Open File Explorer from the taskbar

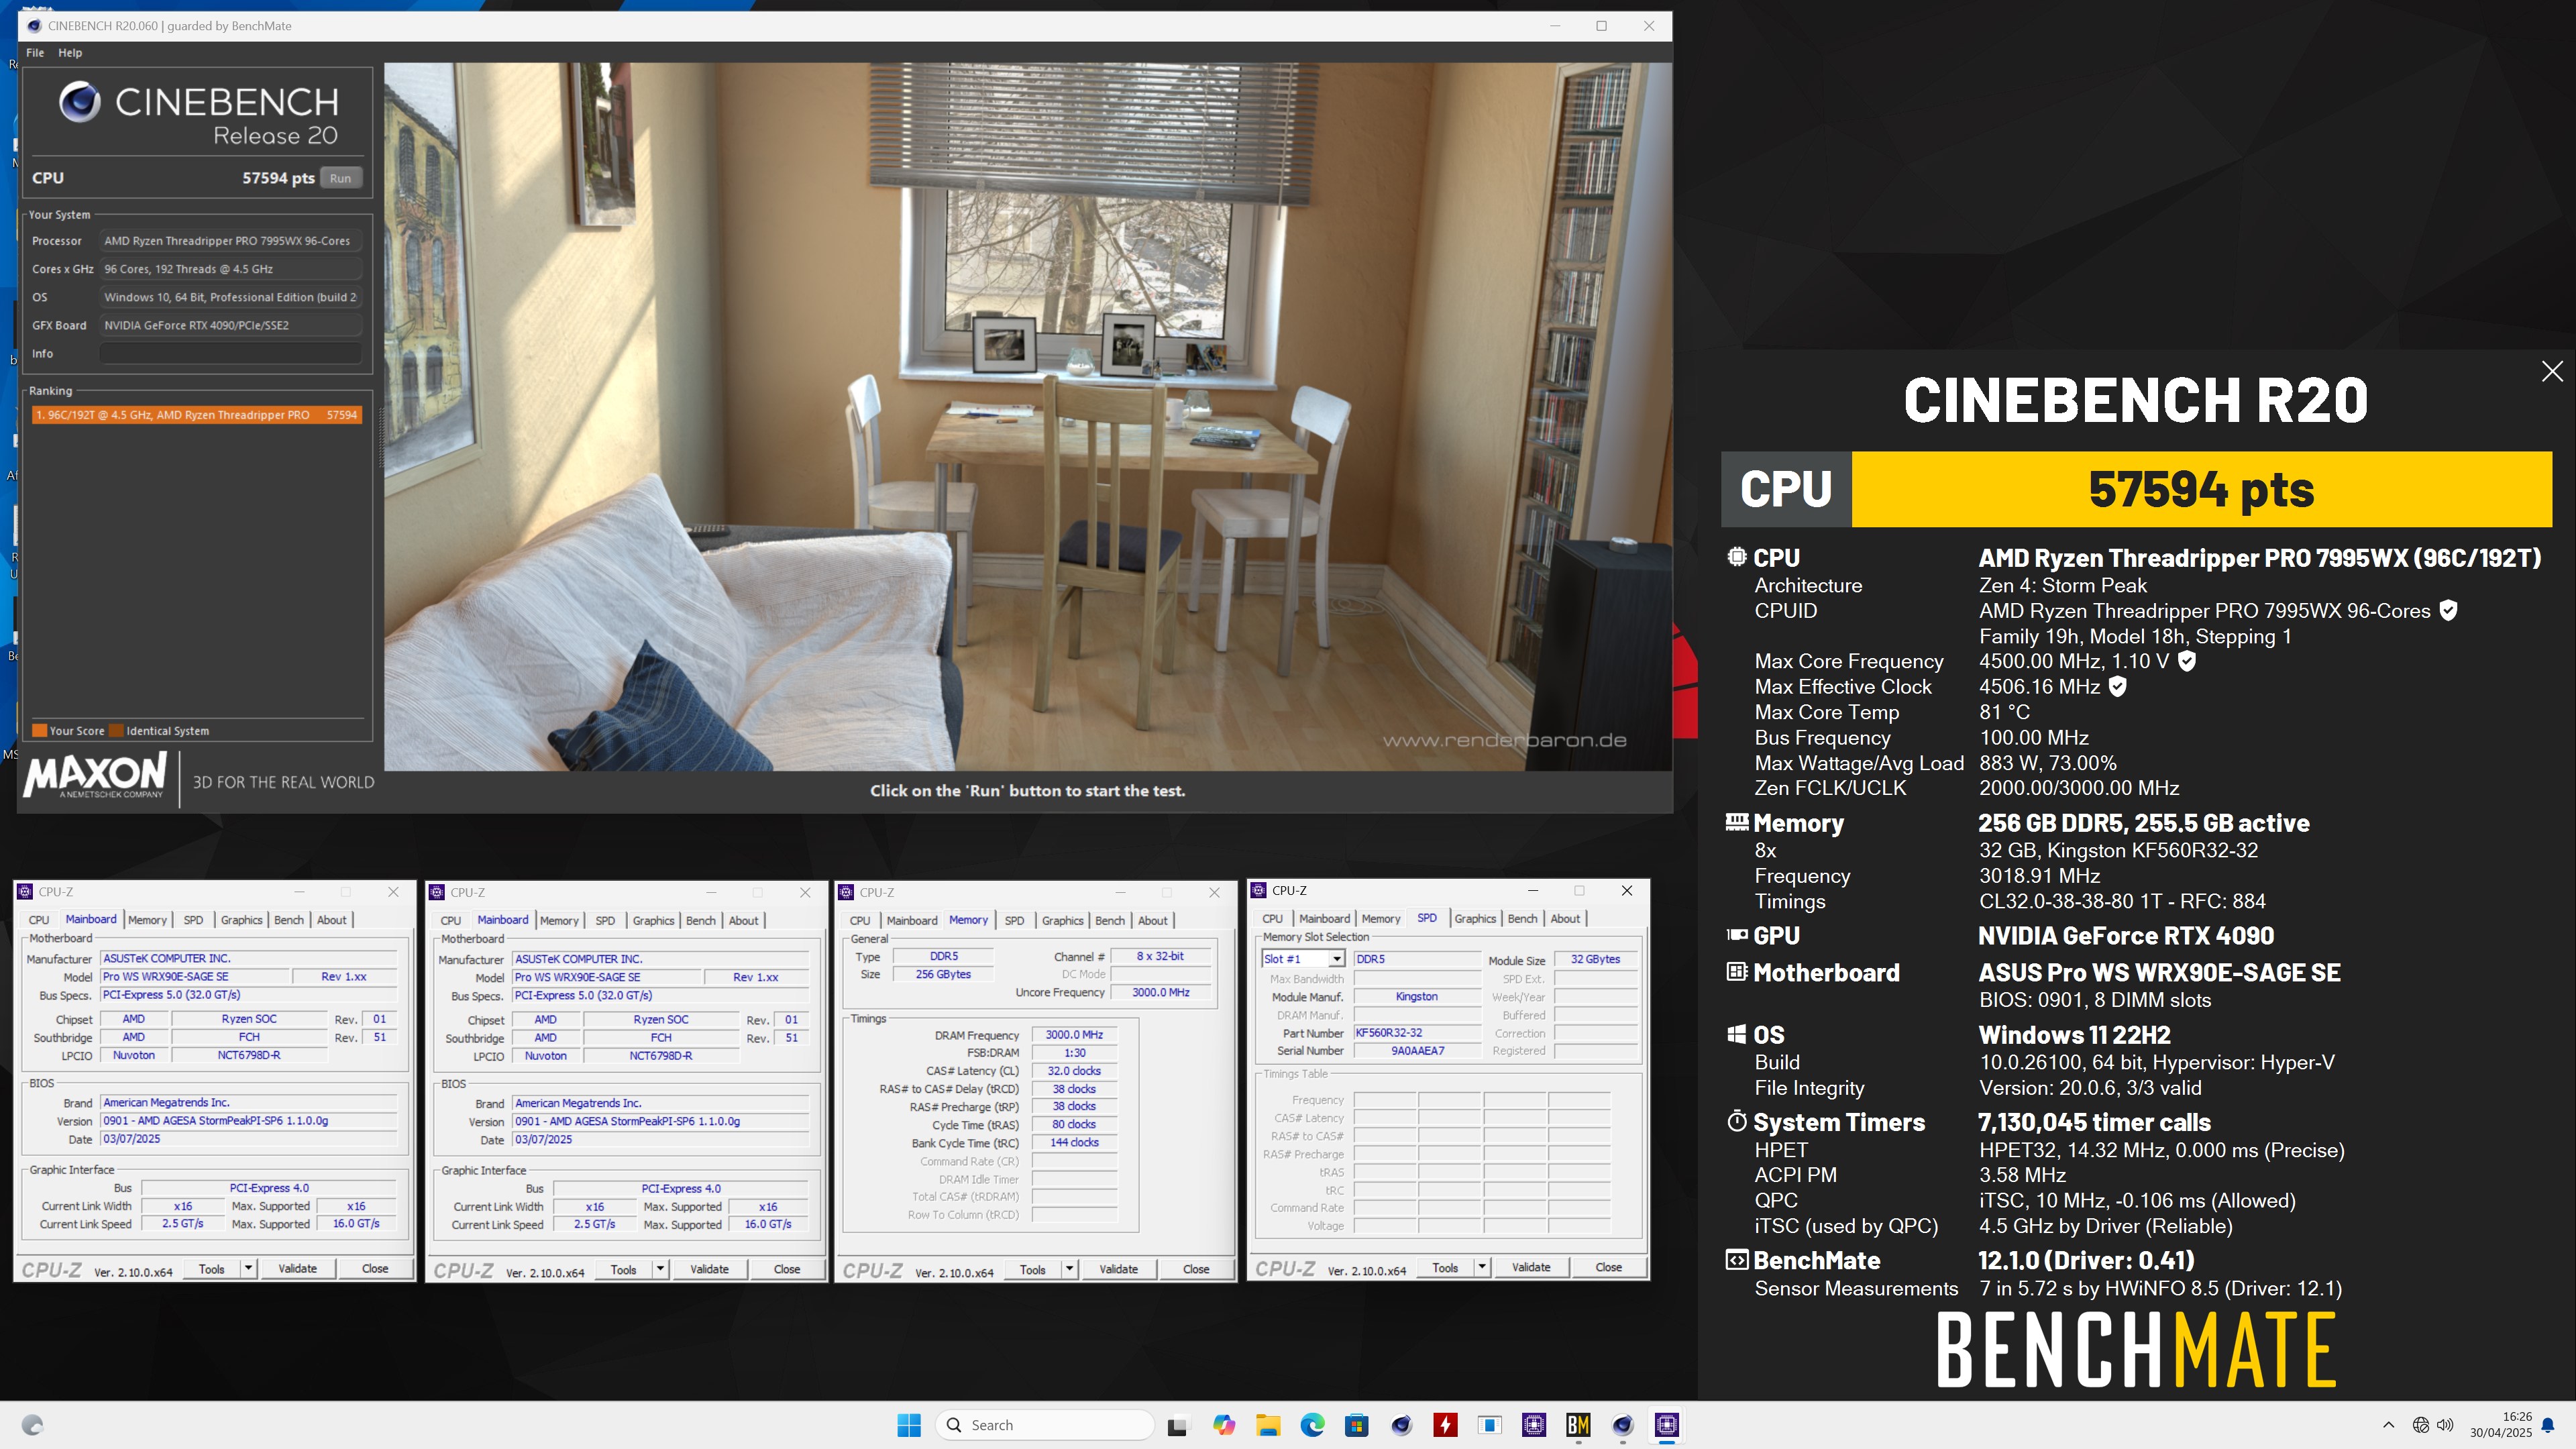coord(1267,1425)
